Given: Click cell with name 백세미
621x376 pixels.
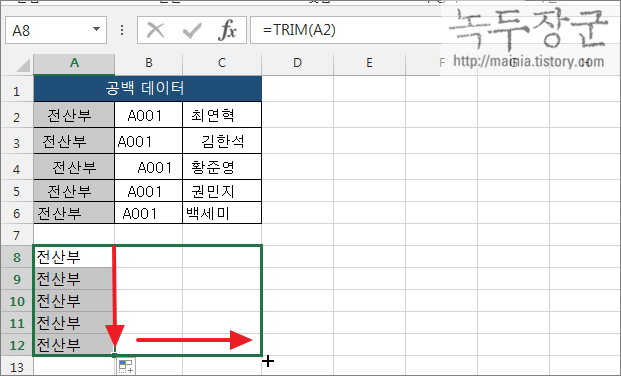Looking at the screenshot, I should click(222, 214).
